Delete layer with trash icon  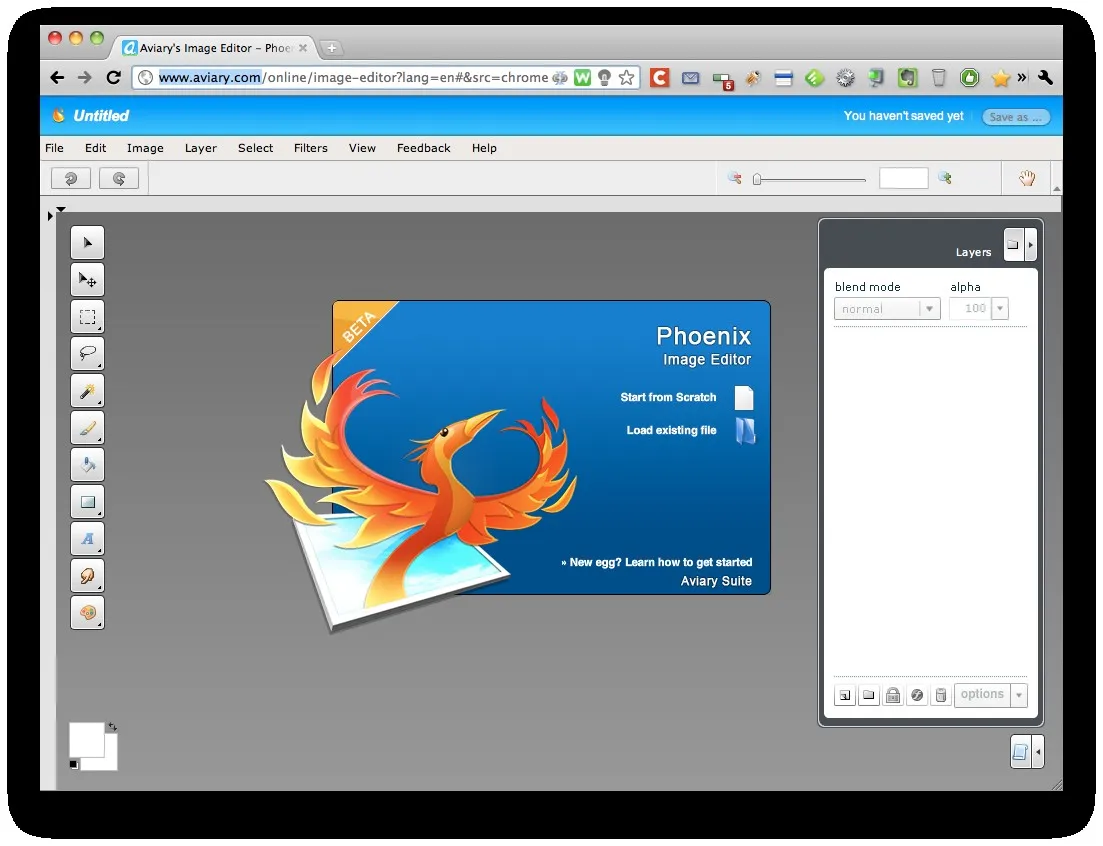(x=941, y=696)
